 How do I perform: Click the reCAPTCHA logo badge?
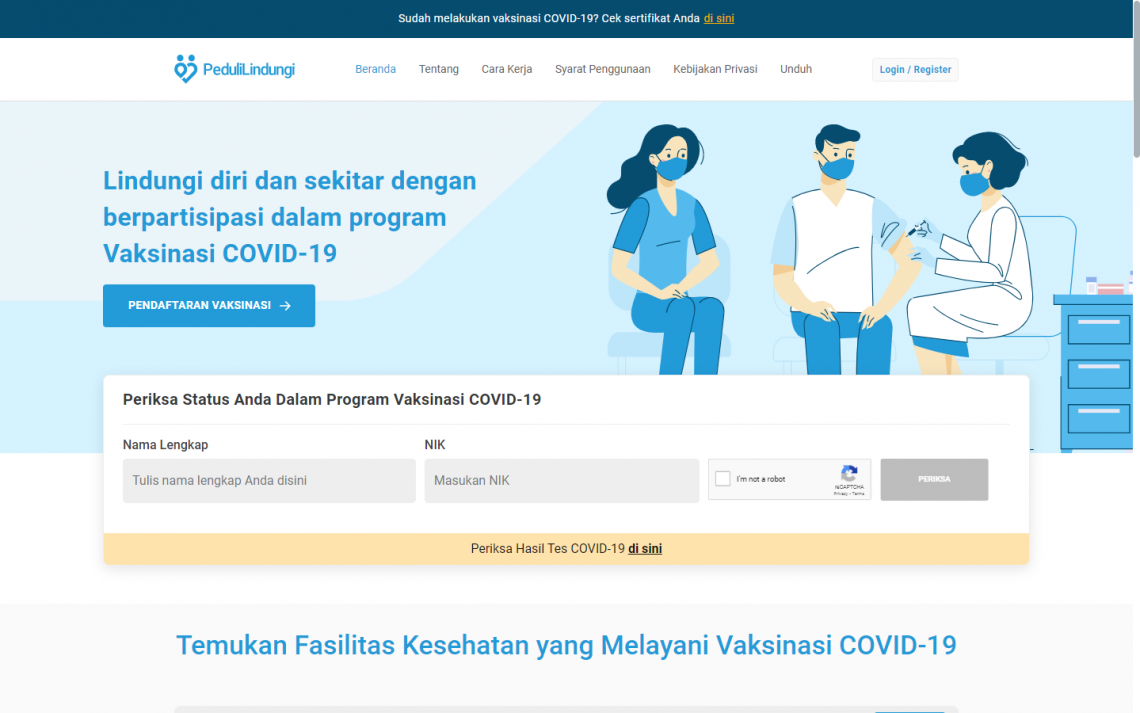[x=848, y=470]
